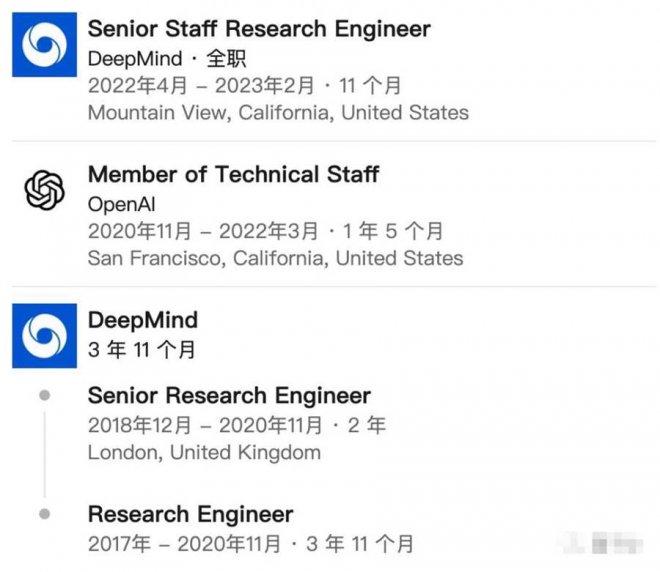Click the timeline dot beside Research Engineer
This screenshot has height=572, width=660.
point(44,514)
